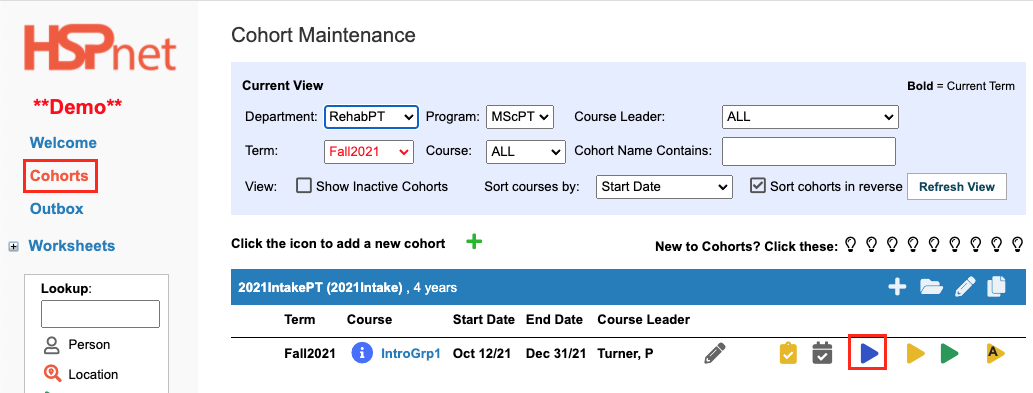The width and height of the screenshot is (1033, 393).
Task: Click the blue play arrow icon
Action: (x=870, y=354)
